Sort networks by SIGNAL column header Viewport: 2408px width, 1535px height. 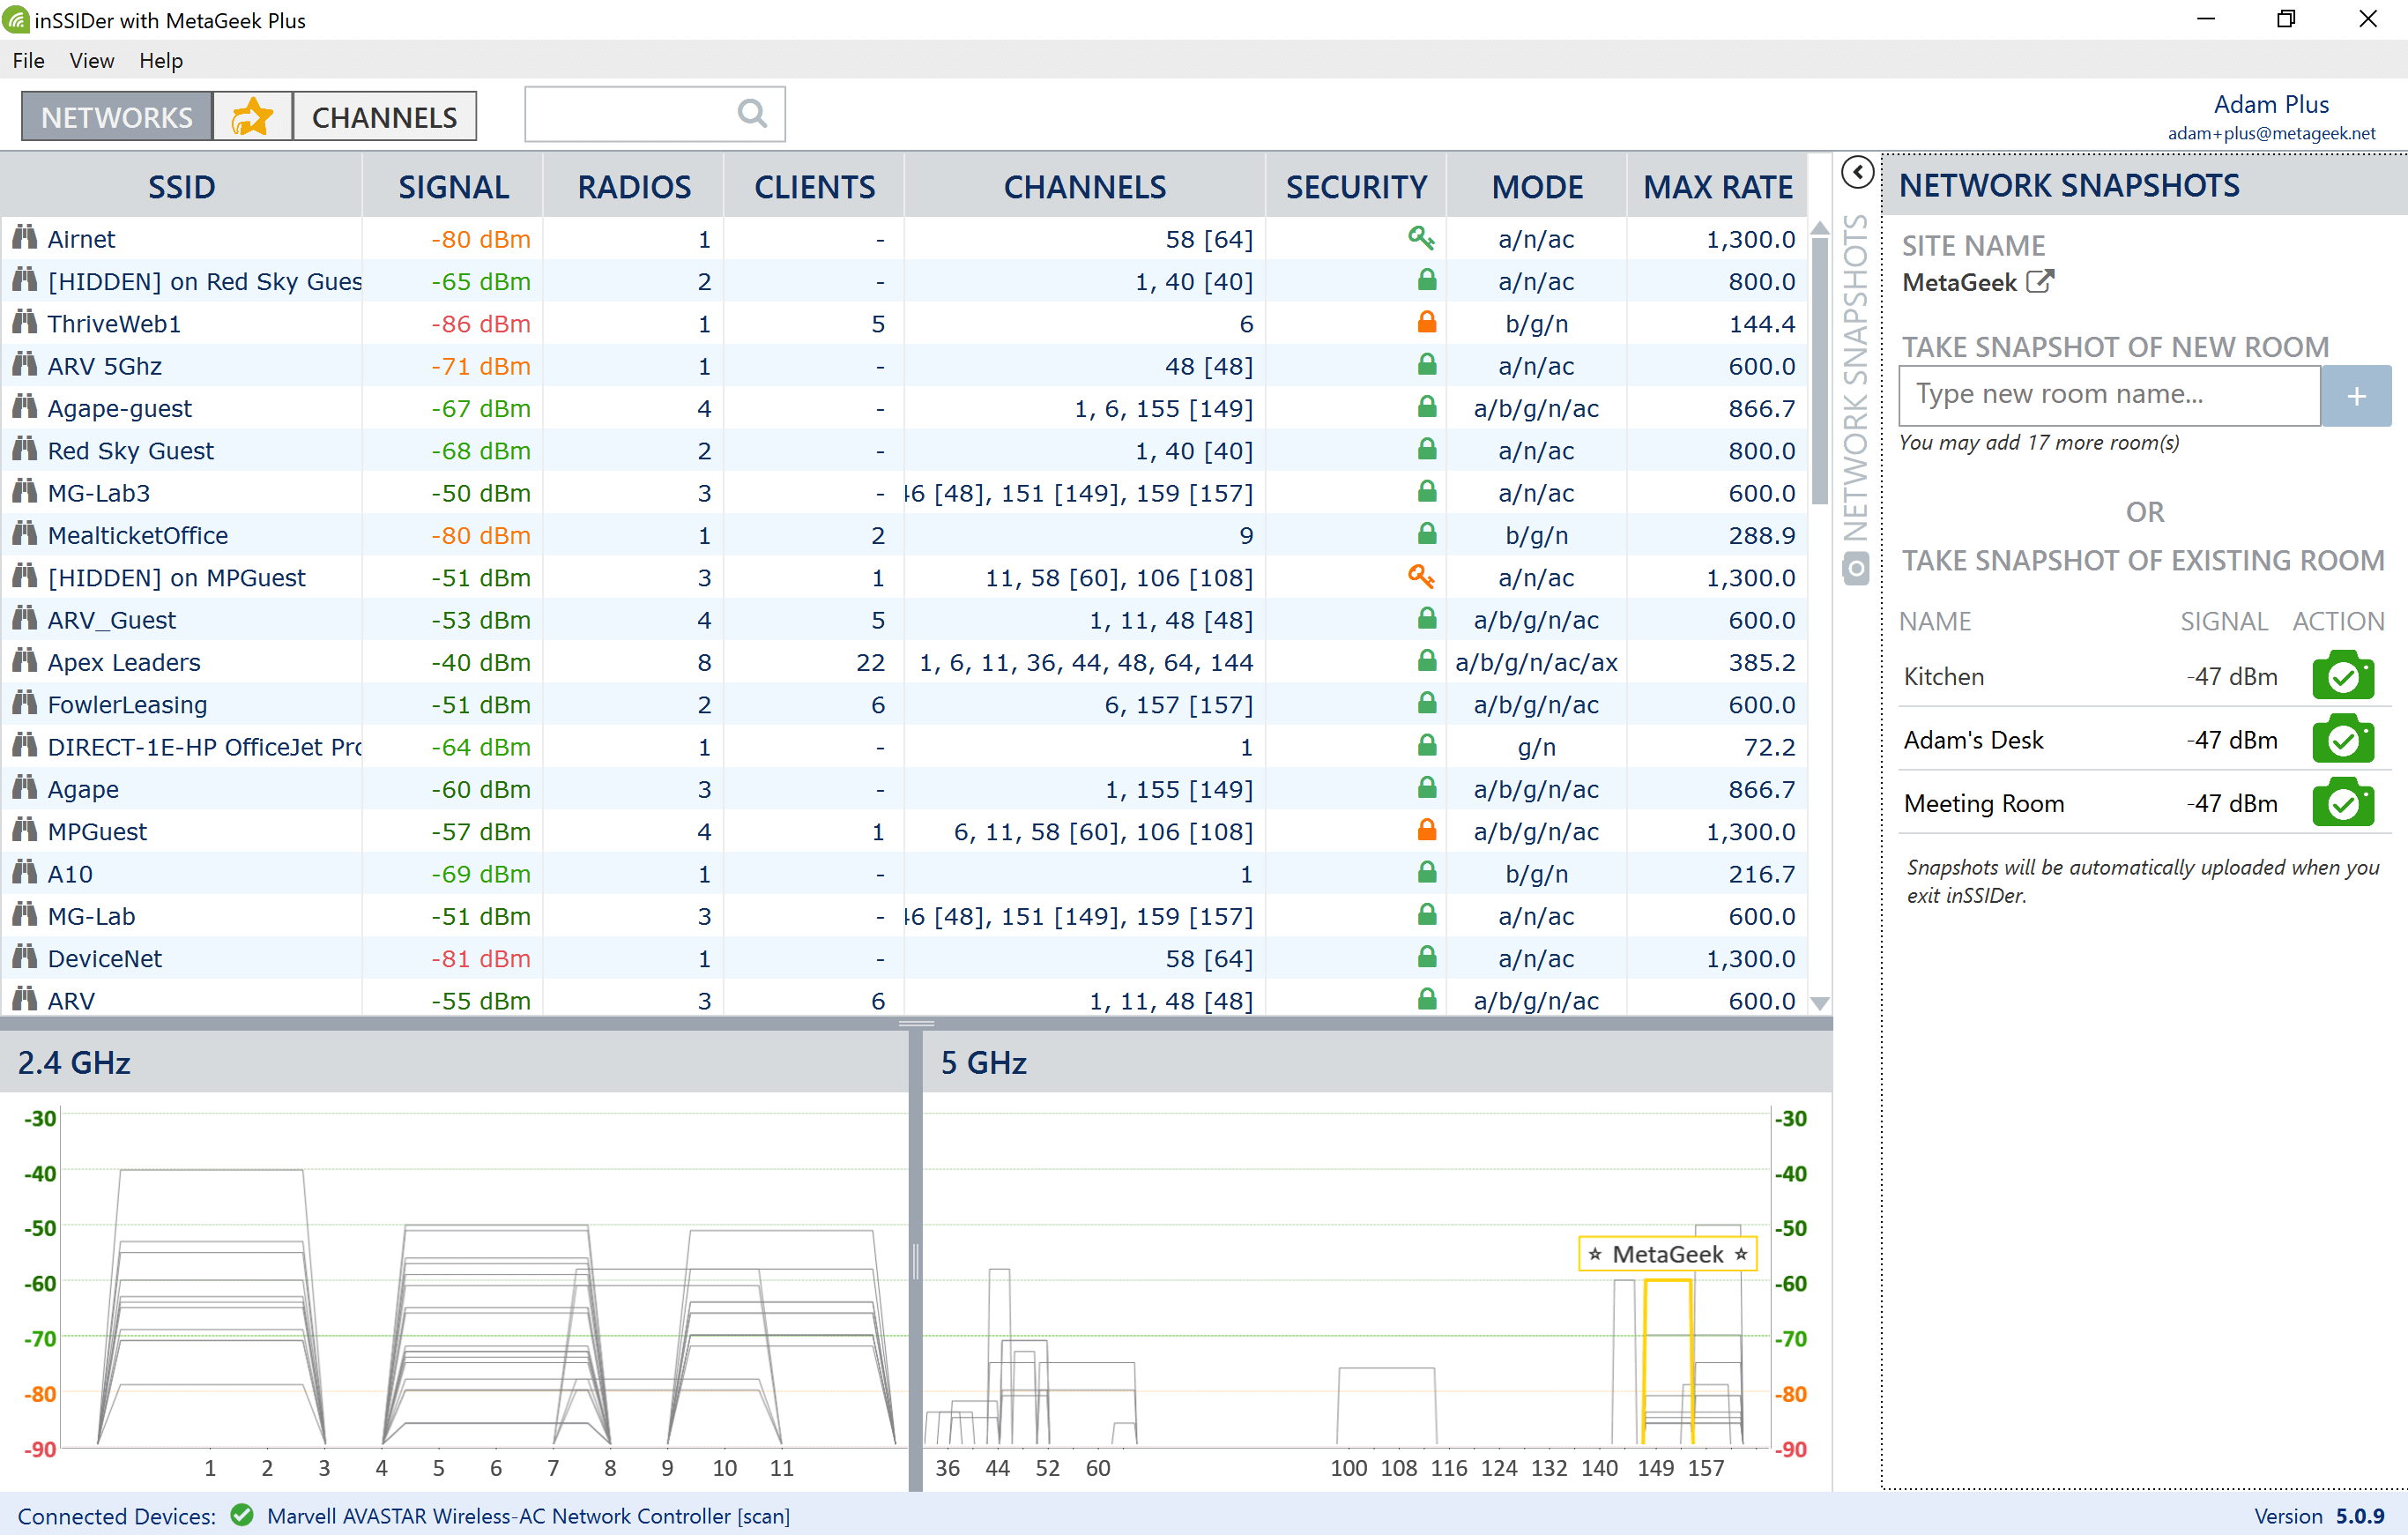453,187
